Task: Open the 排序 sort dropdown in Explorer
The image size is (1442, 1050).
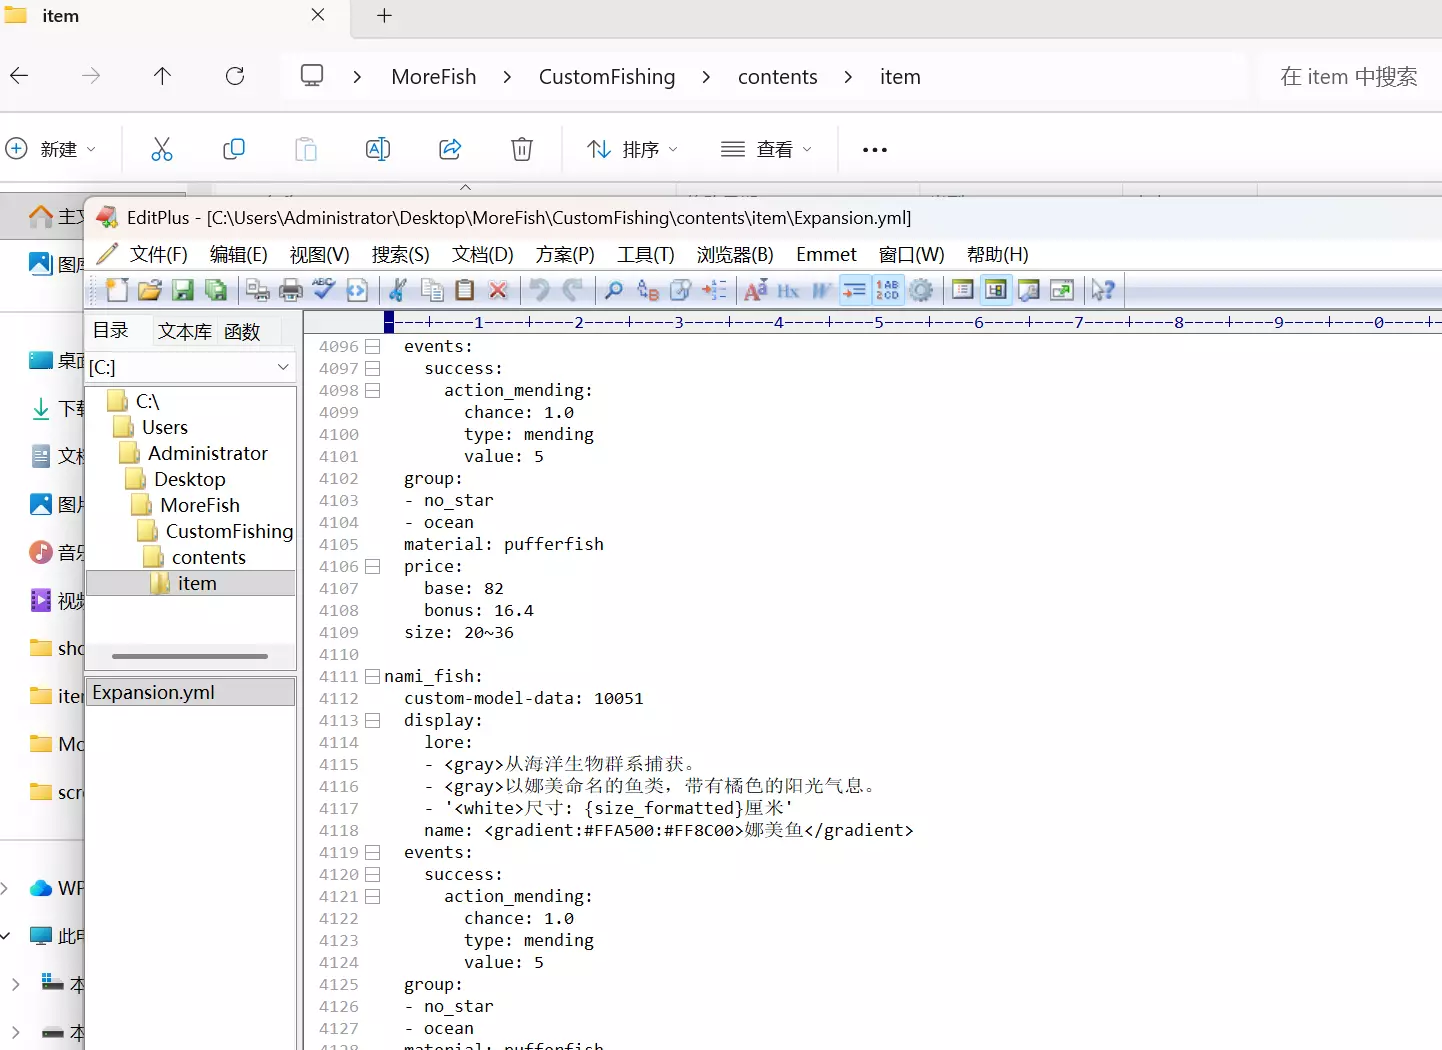Action: click(x=632, y=149)
